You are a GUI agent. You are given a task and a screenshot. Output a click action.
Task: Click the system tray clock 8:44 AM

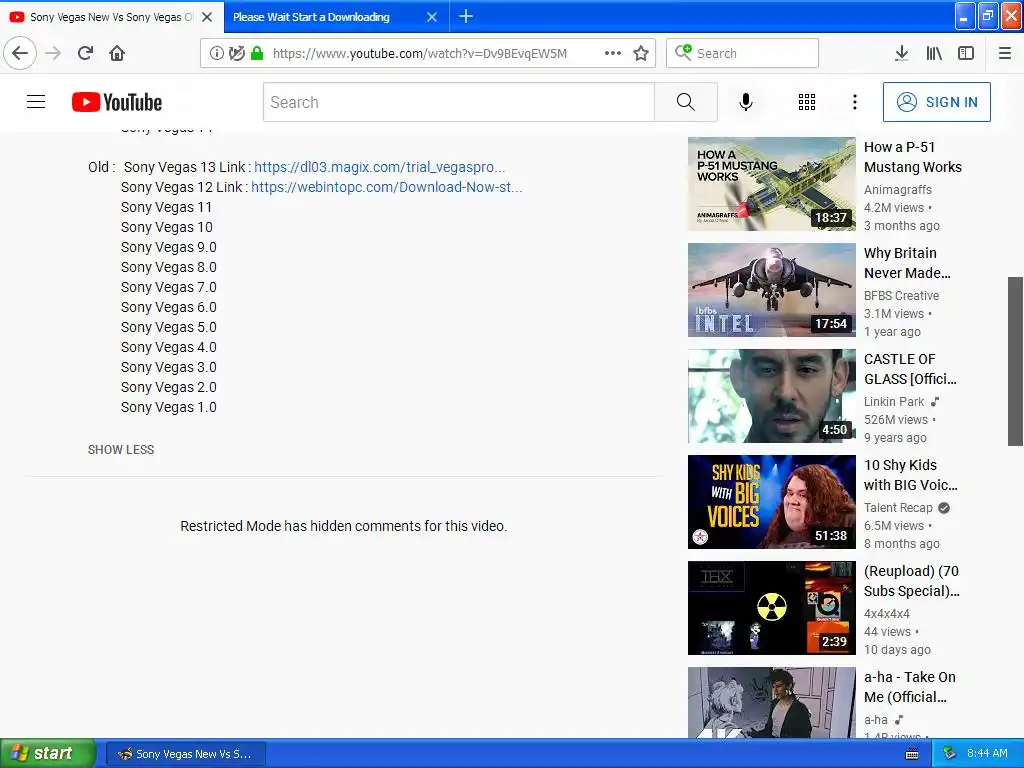pyautogui.click(x=987, y=753)
